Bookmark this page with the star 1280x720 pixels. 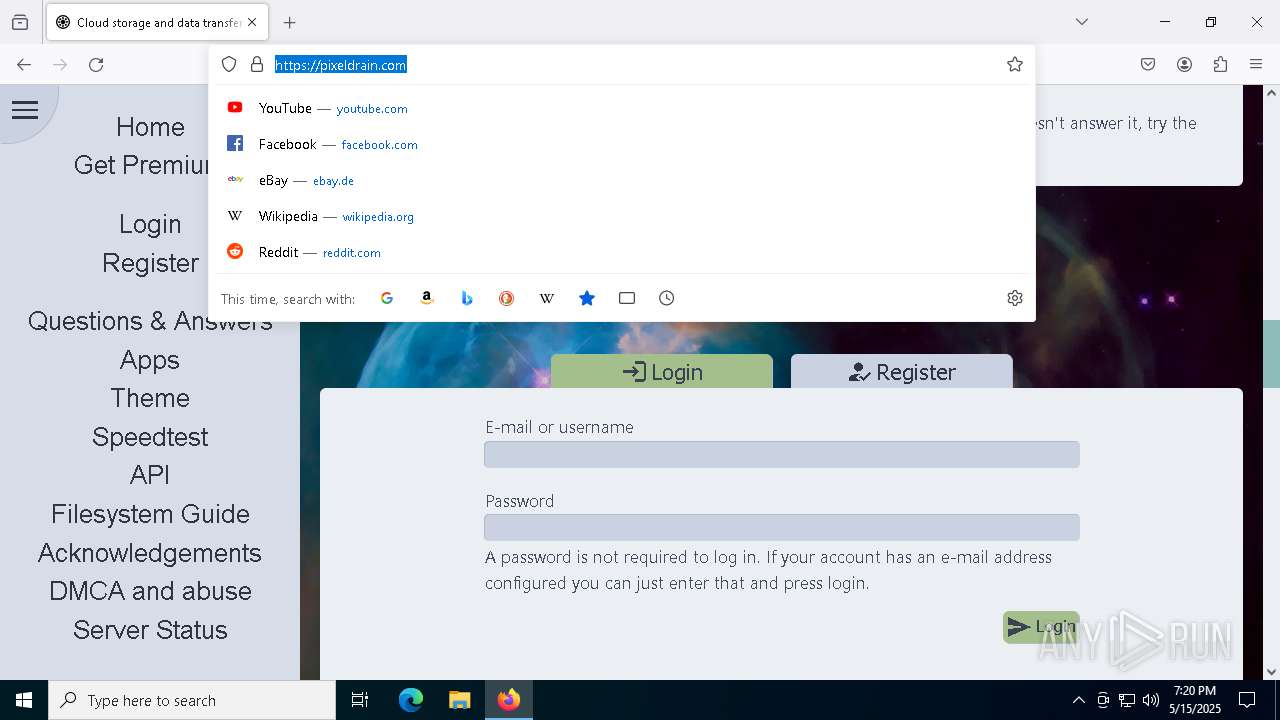click(x=1015, y=65)
